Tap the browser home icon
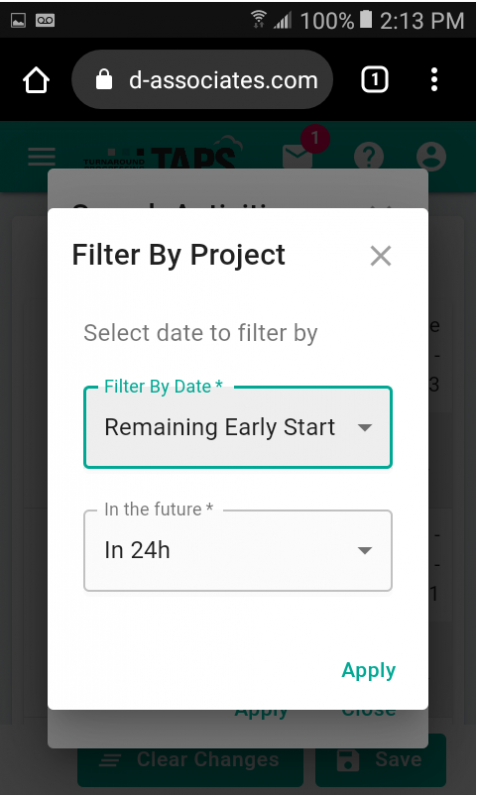 pyautogui.click(x=36, y=80)
